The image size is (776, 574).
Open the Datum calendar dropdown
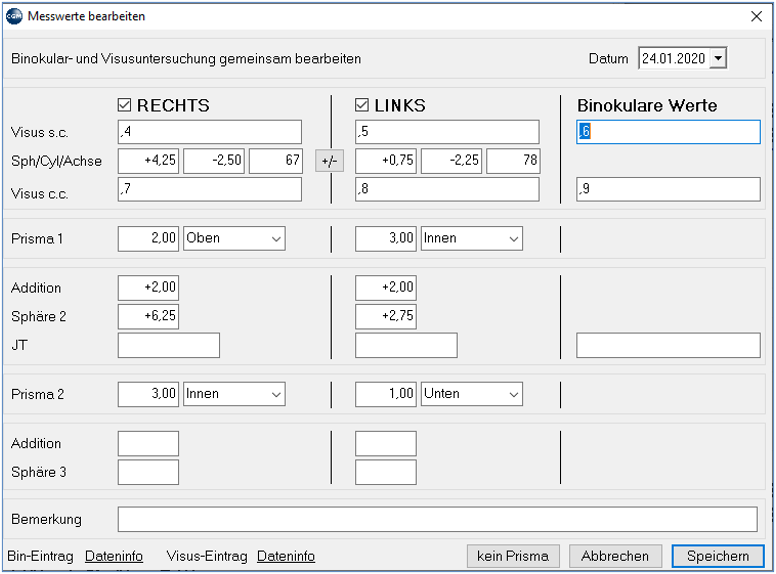[x=718, y=58]
